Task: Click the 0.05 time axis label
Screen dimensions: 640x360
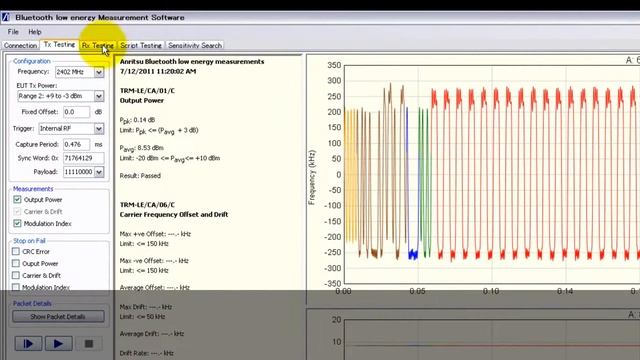Action: tap(417, 291)
